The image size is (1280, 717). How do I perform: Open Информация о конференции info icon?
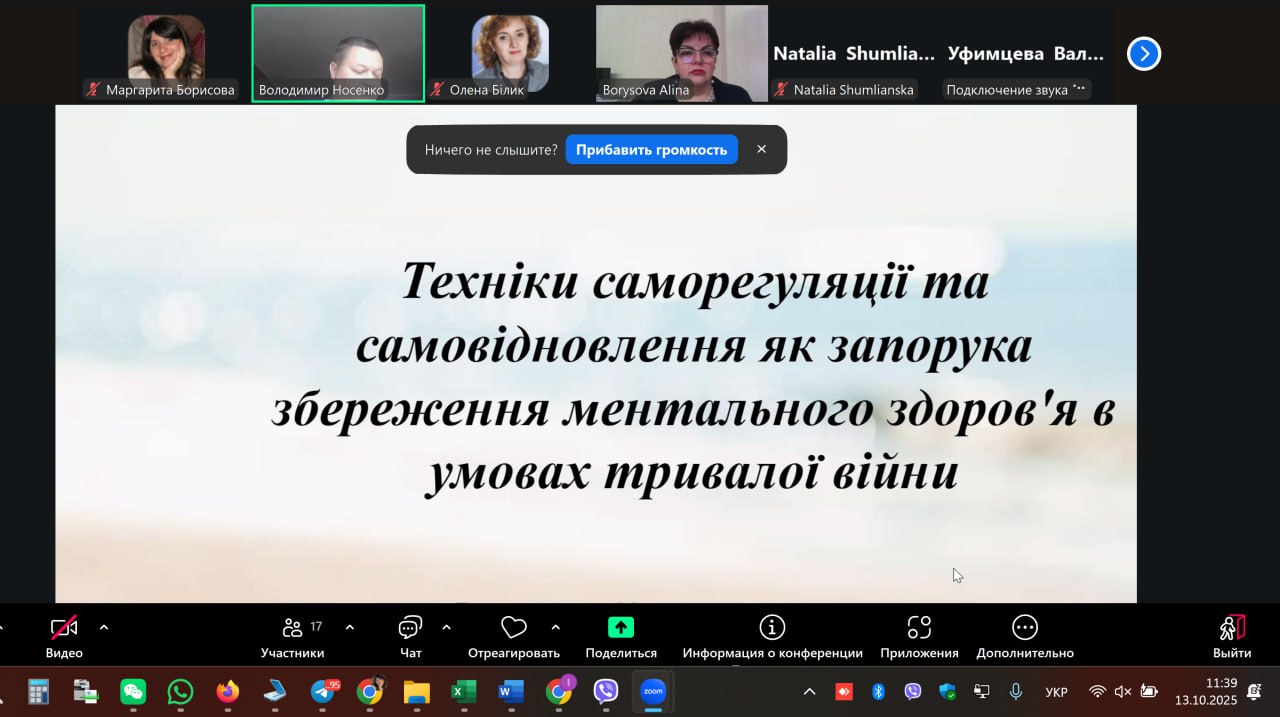coord(772,628)
